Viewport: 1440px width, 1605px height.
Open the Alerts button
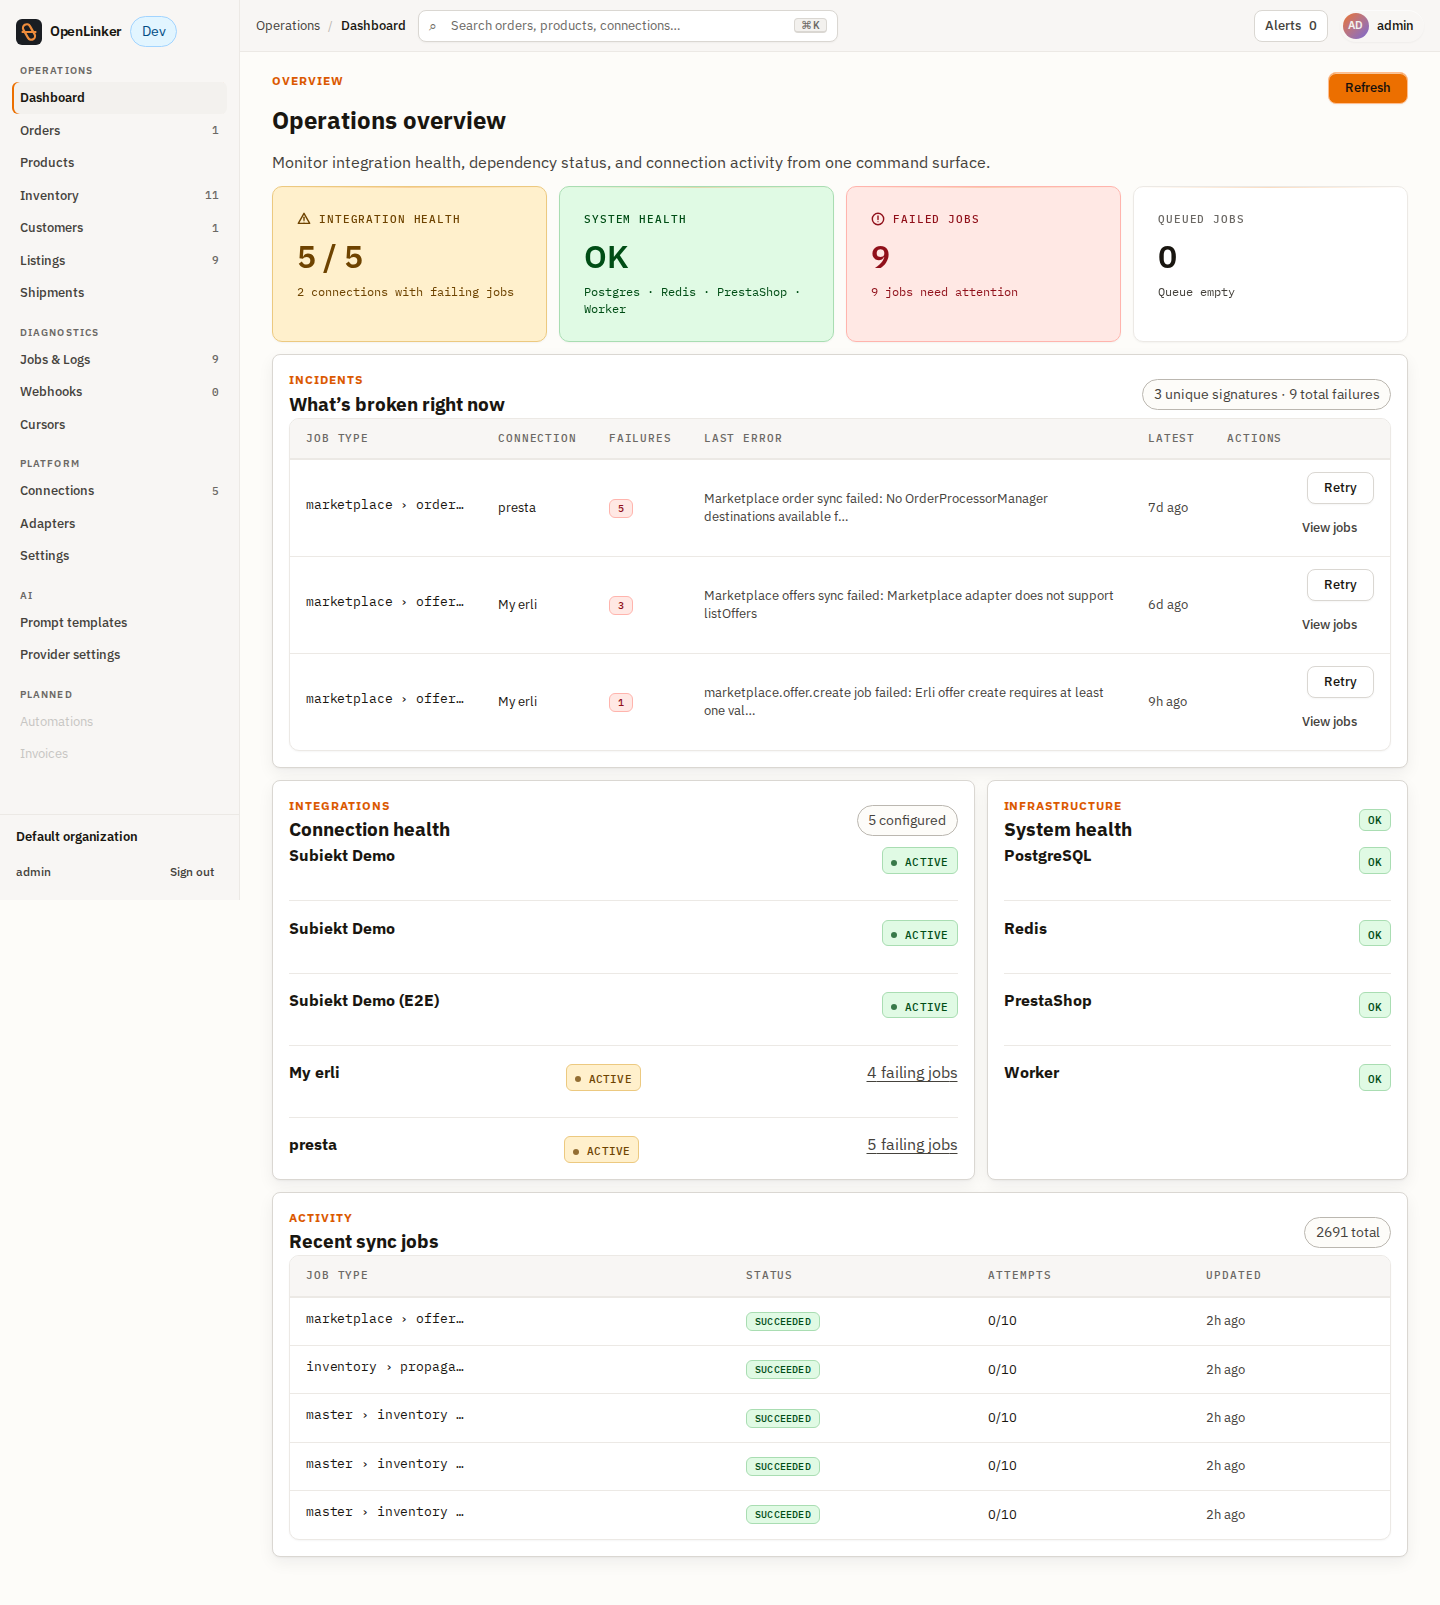[1290, 26]
